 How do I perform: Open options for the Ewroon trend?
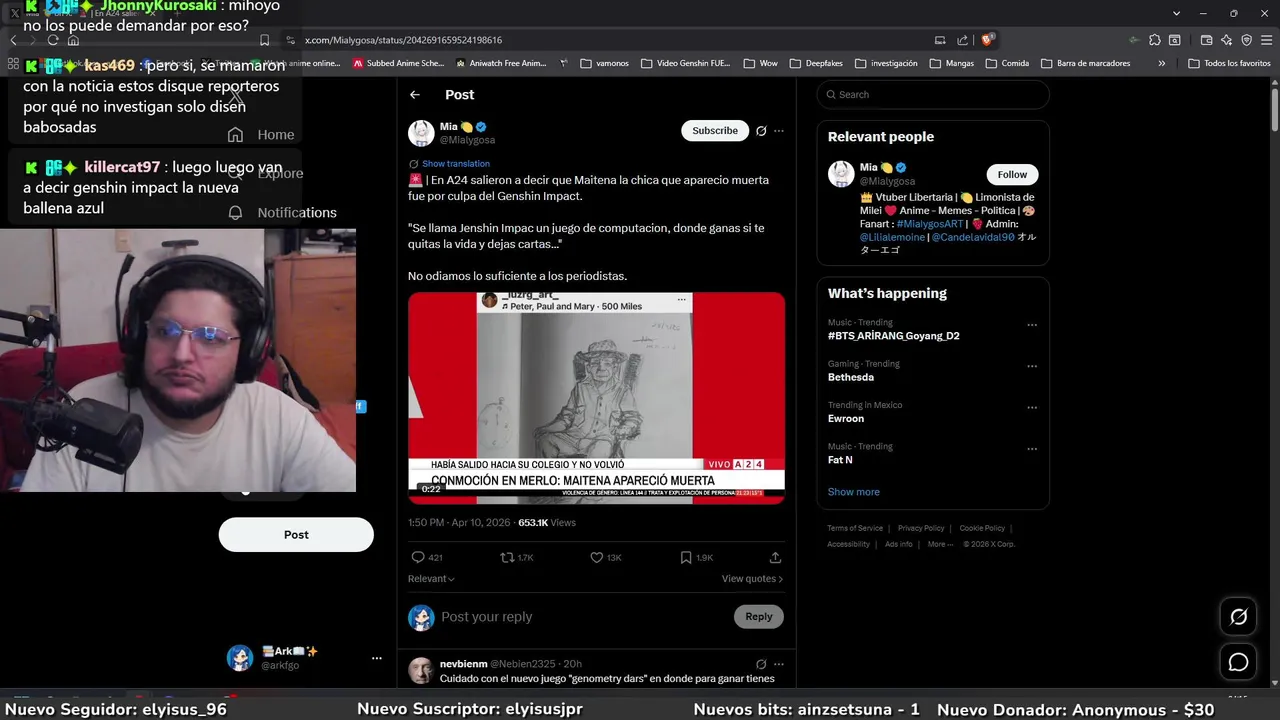tap(1032, 408)
